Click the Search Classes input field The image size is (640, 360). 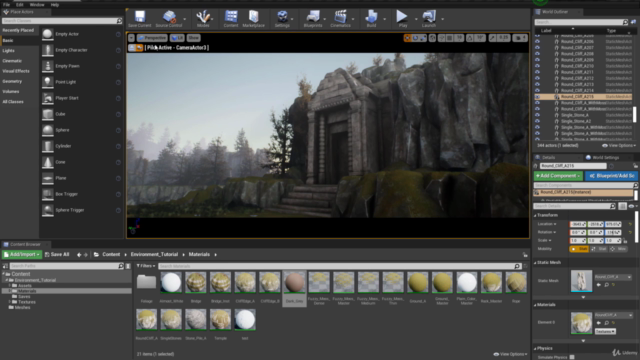pos(62,21)
